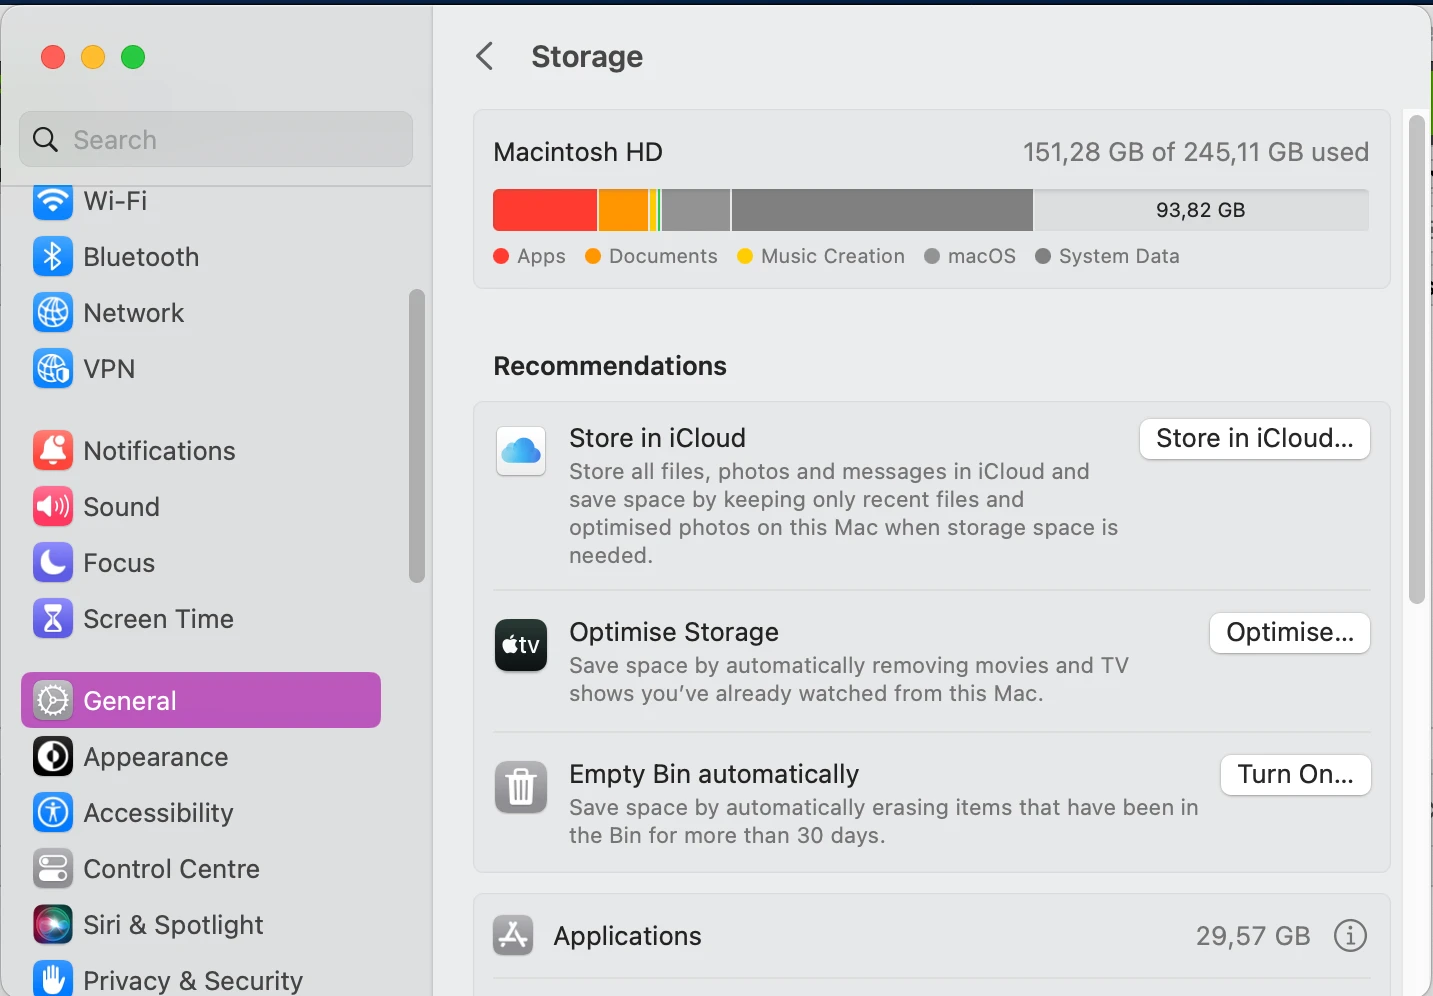1433x996 pixels.
Task: Click inside the sidebar Search field
Action: 215,139
